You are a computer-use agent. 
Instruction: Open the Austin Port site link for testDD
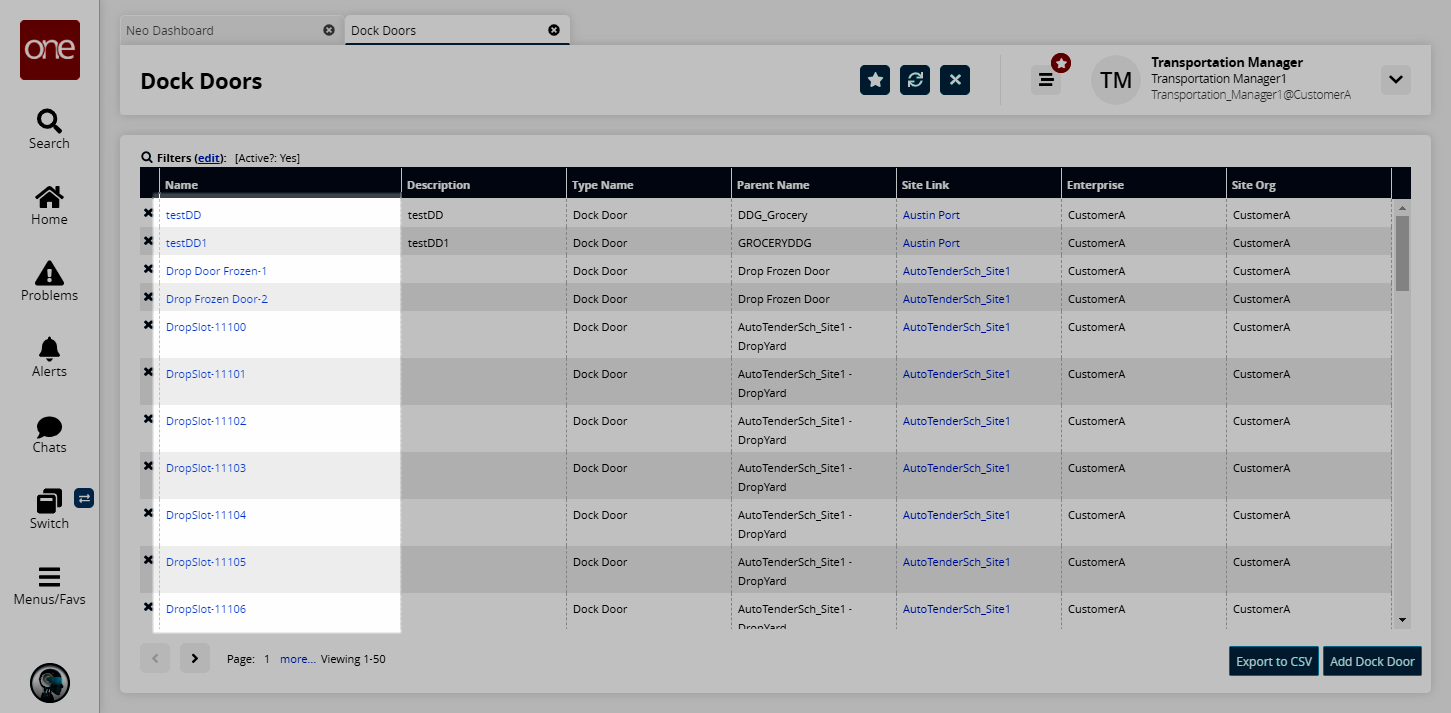tap(931, 215)
